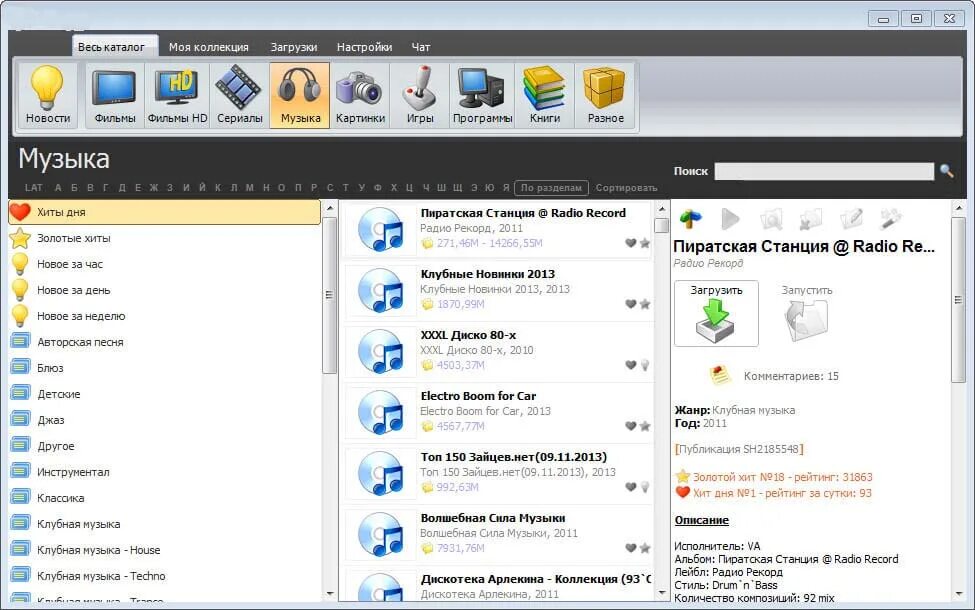Open the Новости lightbulb category

(47, 95)
